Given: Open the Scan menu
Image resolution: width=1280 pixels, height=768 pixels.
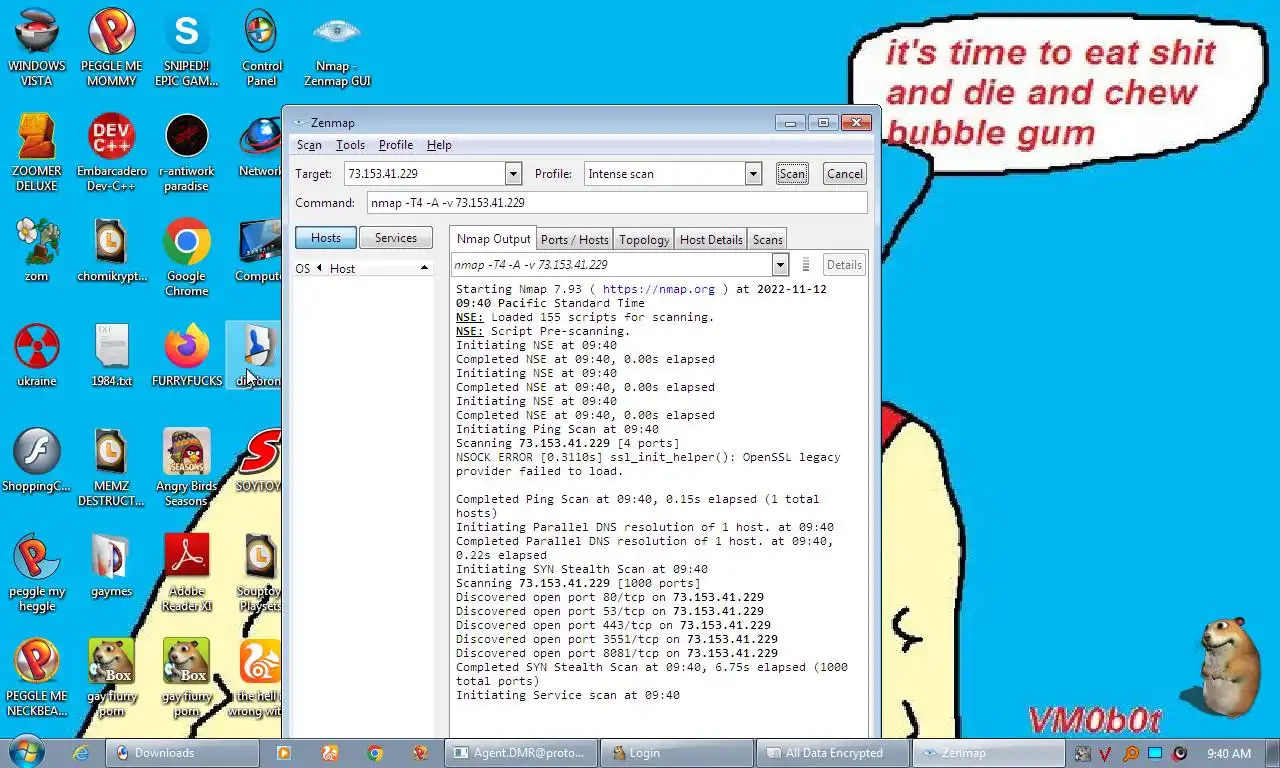Looking at the screenshot, I should [309, 145].
